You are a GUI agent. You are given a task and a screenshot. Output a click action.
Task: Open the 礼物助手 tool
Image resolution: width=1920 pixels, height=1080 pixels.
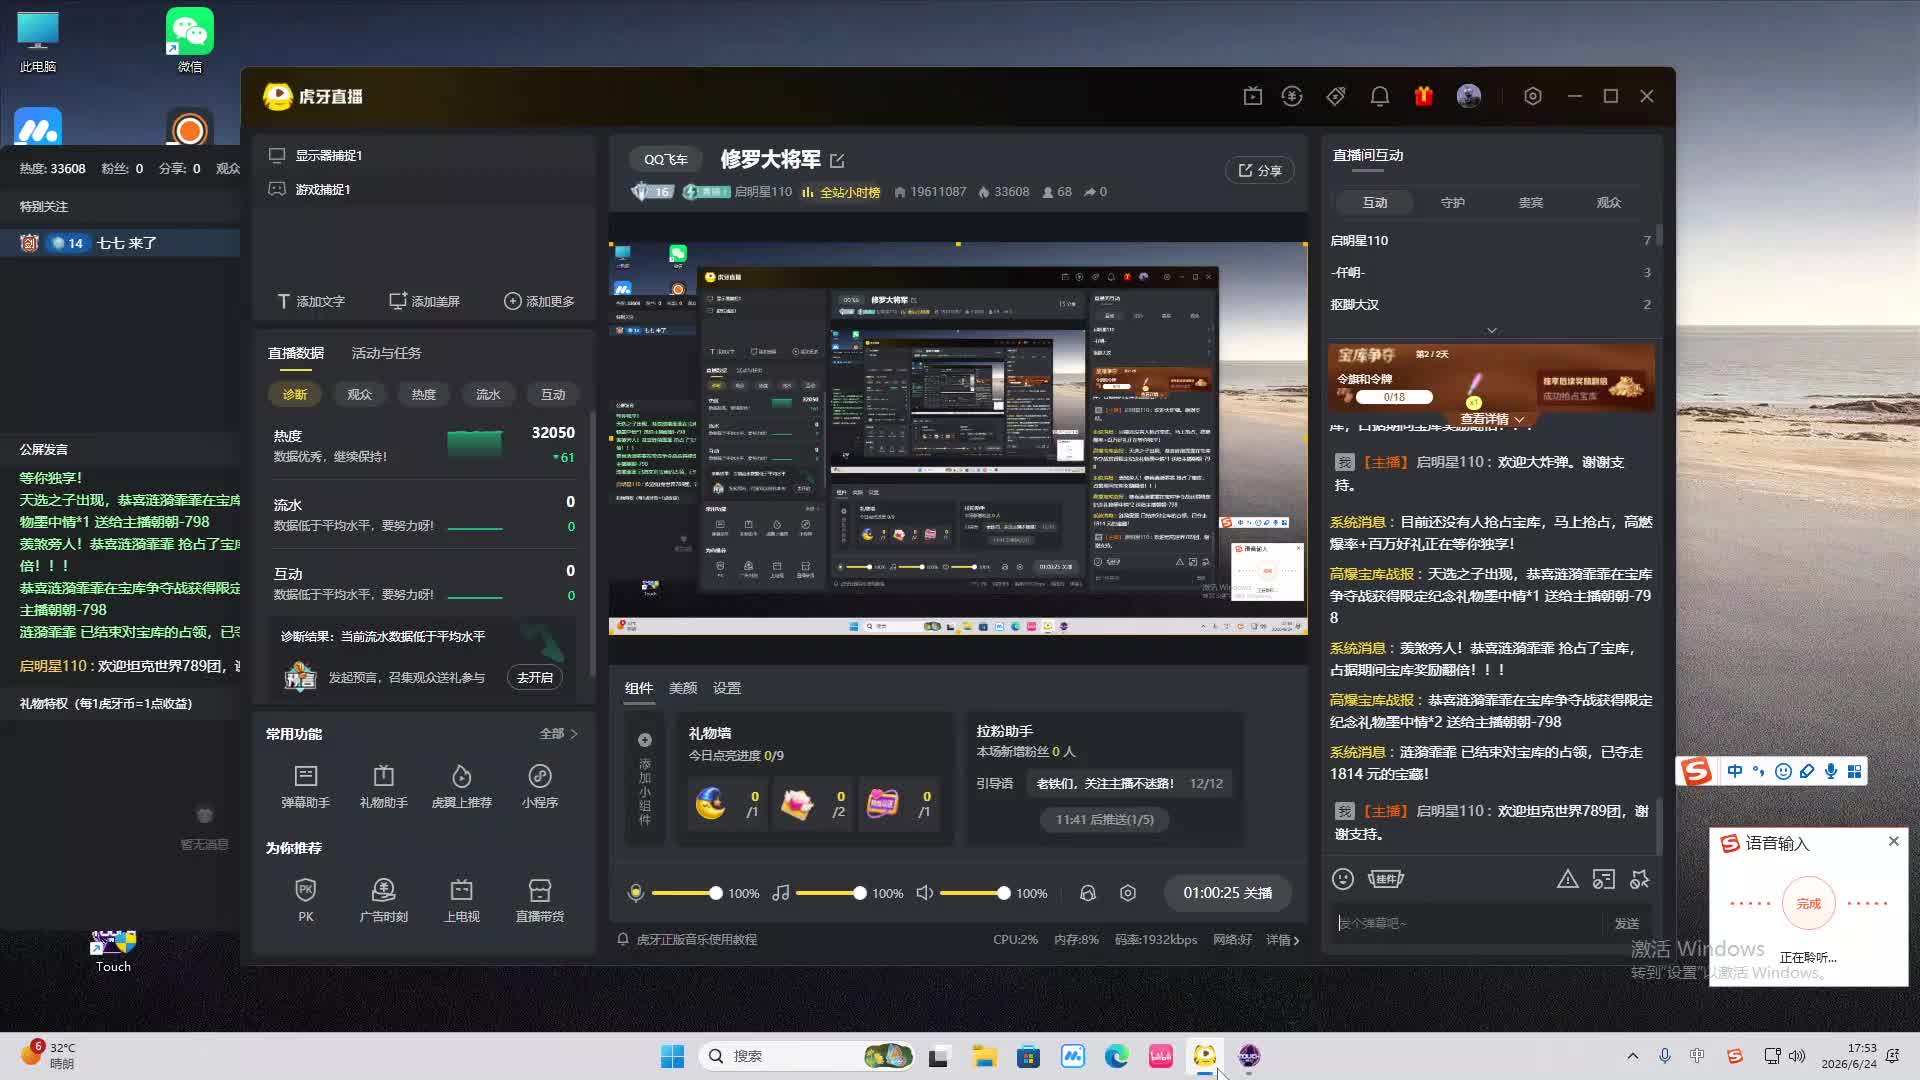[383, 786]
